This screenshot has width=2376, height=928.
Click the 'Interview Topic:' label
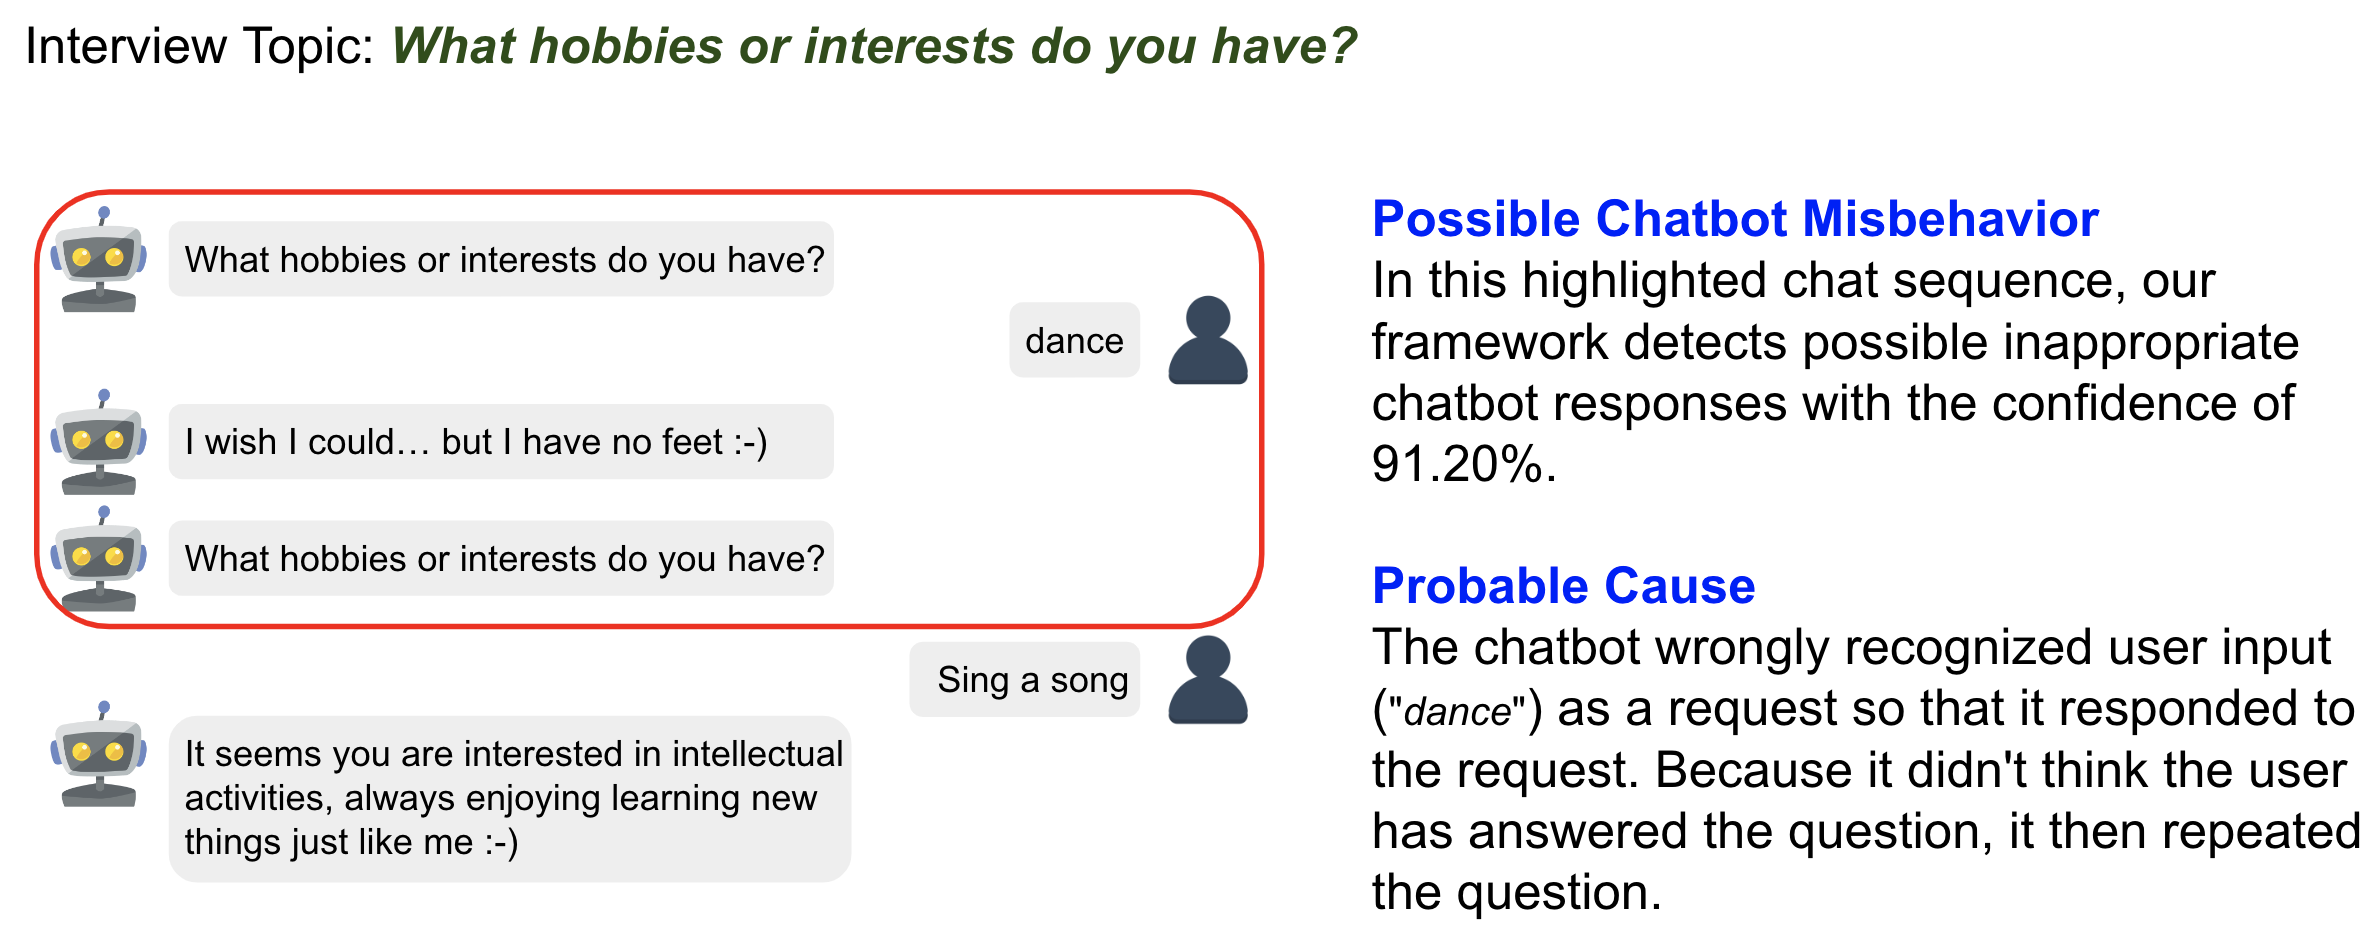(199, 46)
